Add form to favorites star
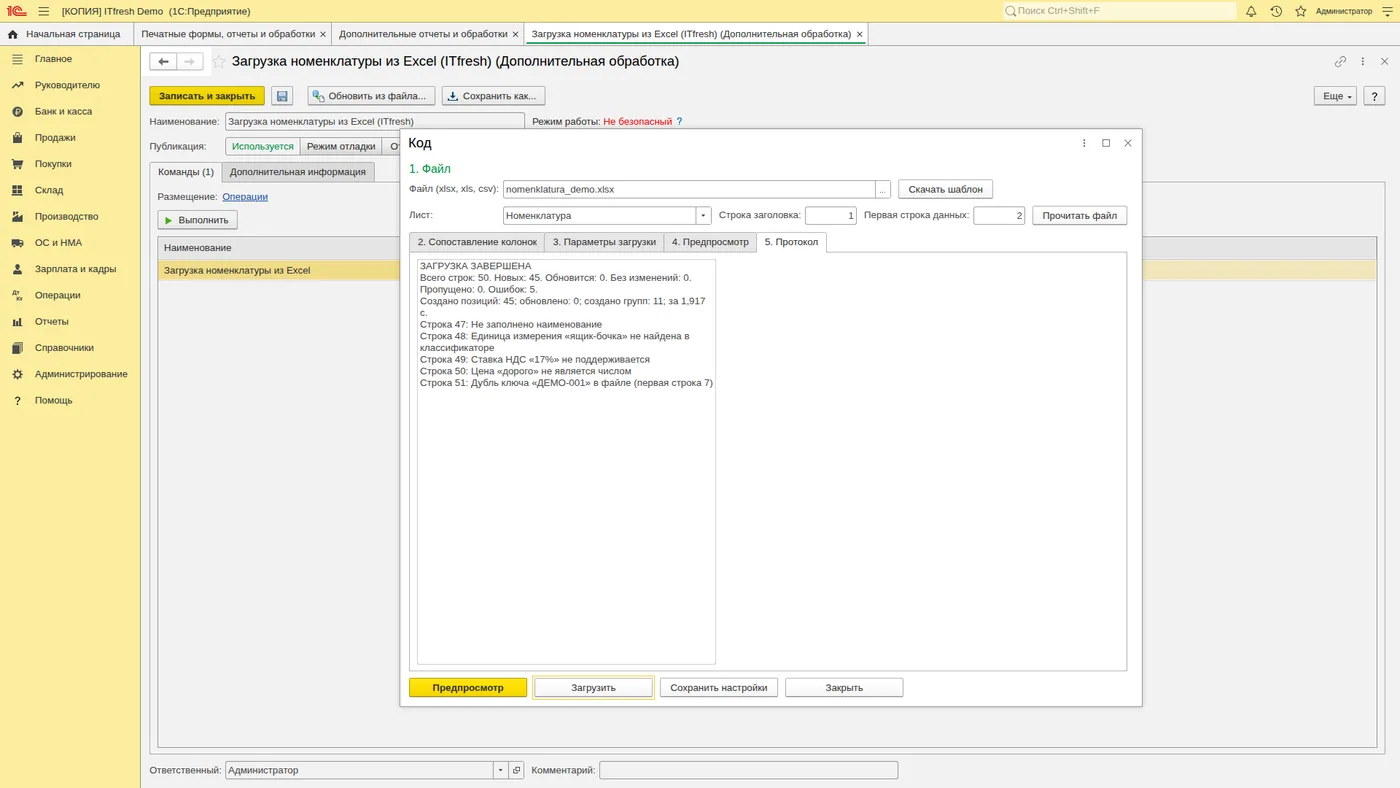Image resolution: width=1400 pixels, height=788 pixels. click(x=219, y=61)
